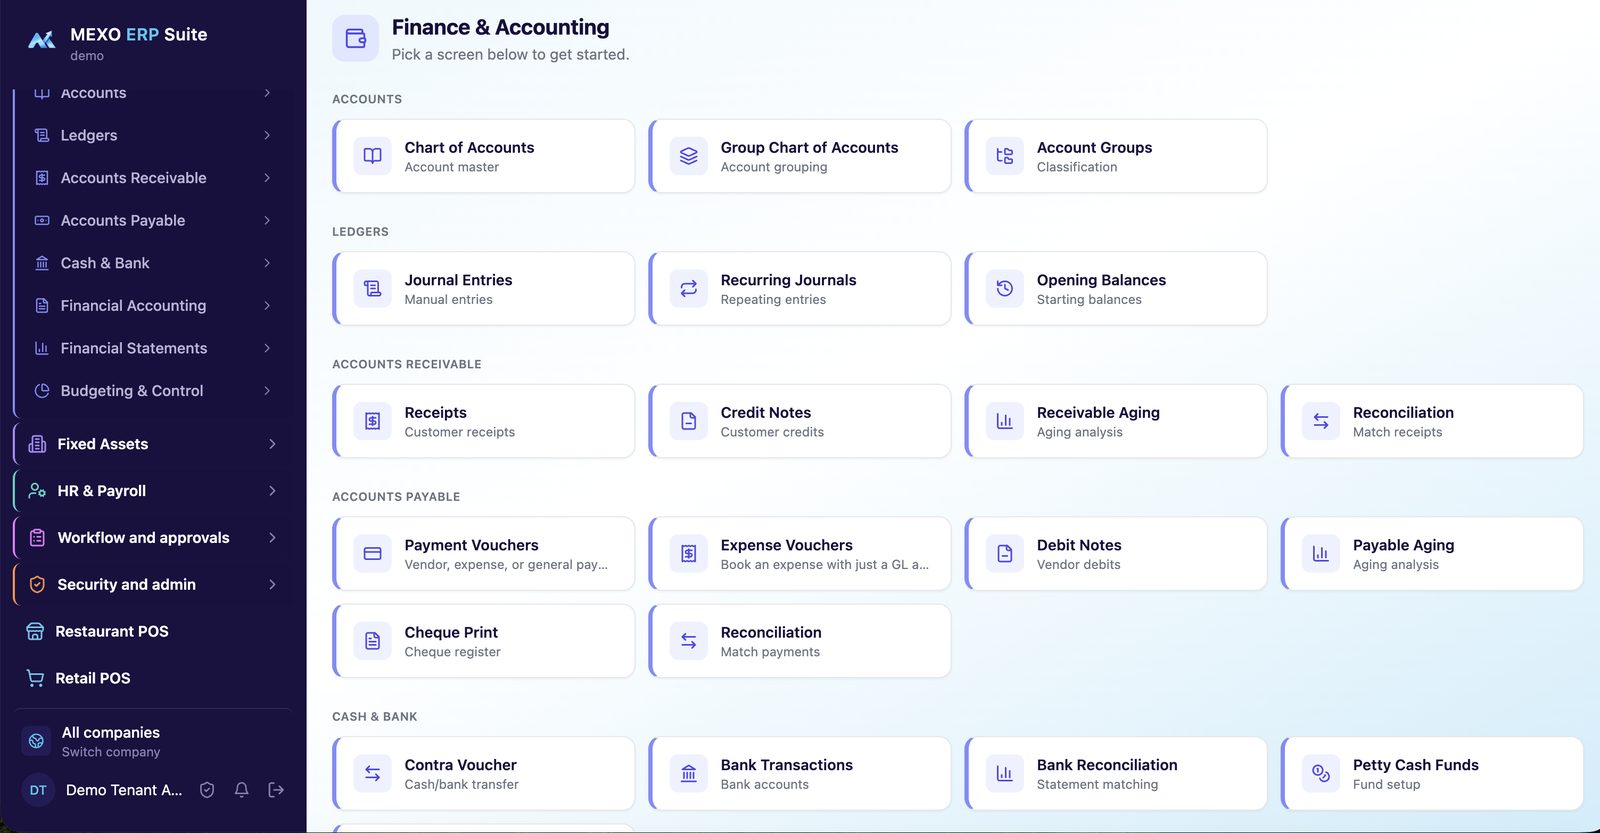This screenshot has height=833, width=1600.
Task: Click the Contra Voucher transfer arrows icon
Action: [372, 774]
